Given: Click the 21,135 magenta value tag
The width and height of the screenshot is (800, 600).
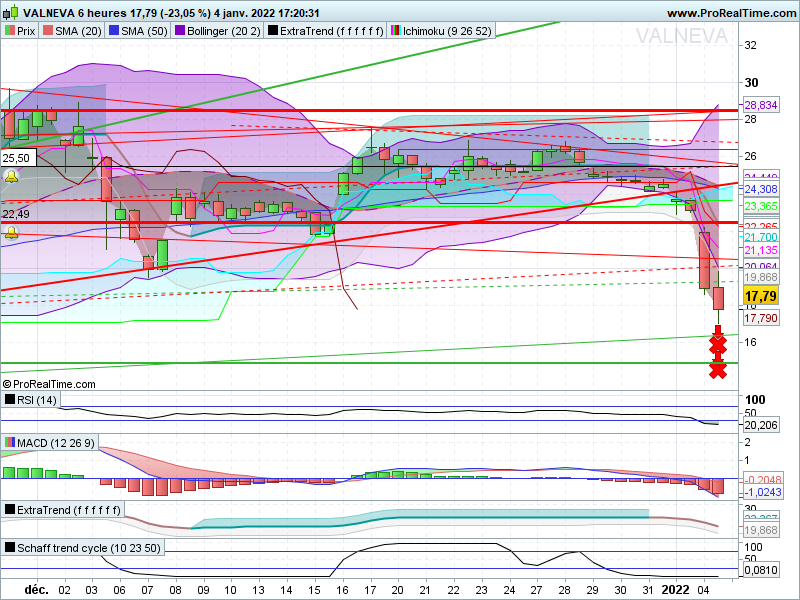Looking at the screenshot, I should coord(761,250).
